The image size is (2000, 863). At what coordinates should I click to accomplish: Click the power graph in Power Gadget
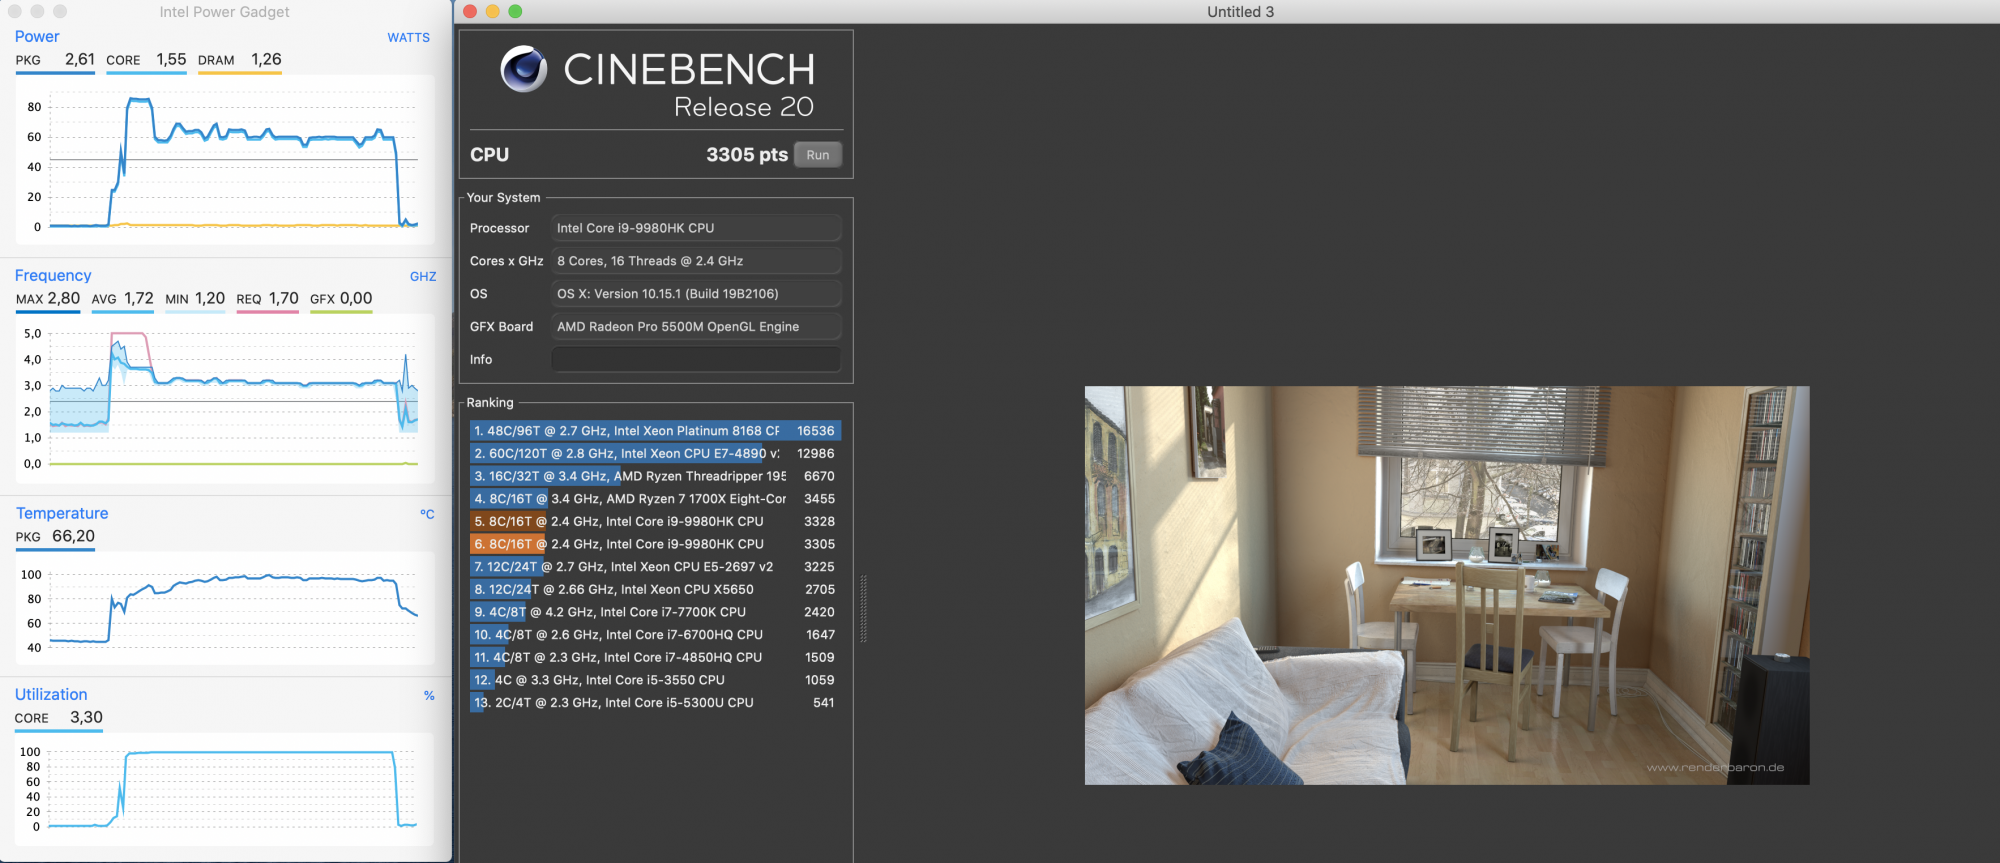(225, 160)
